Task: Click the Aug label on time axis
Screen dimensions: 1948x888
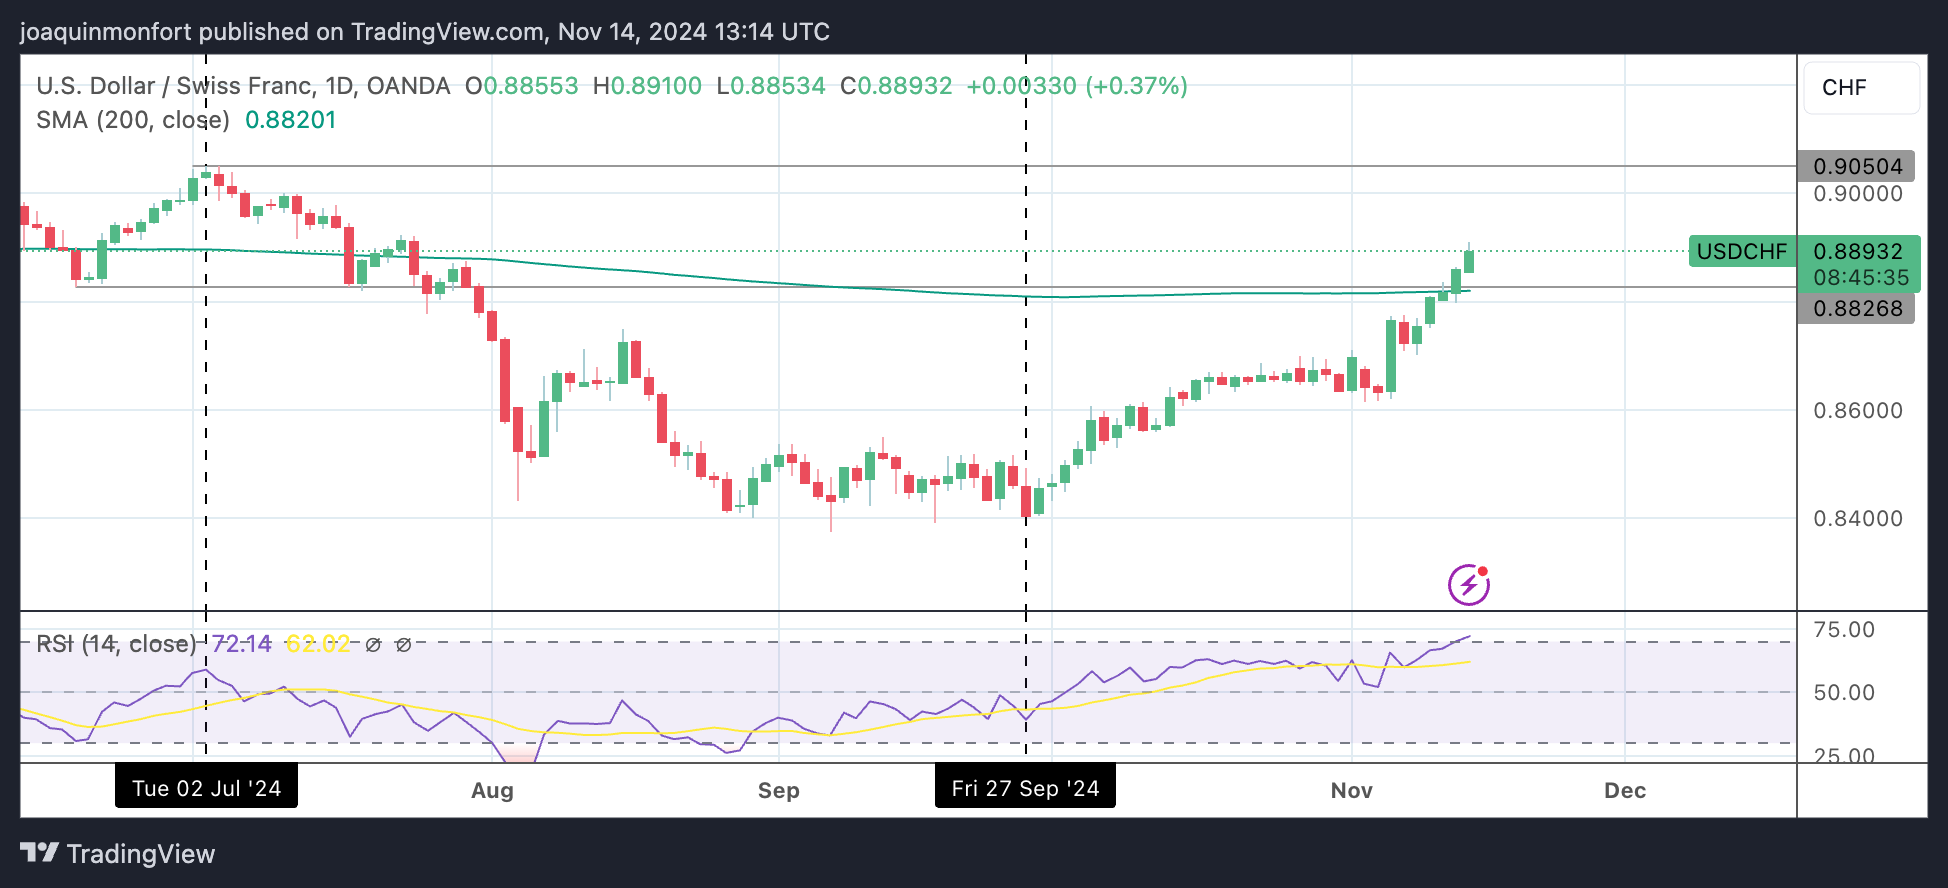Action: (492, 790)
